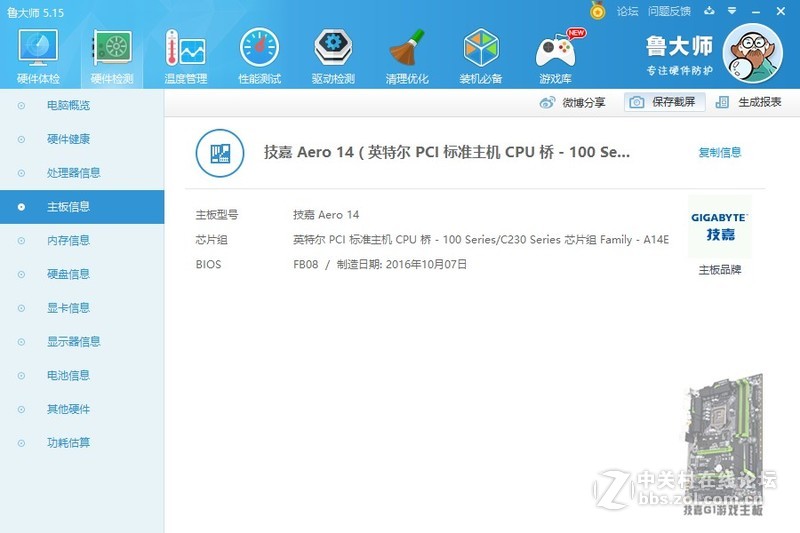This screenshot has width=800, height=533.
Task: Click 生成报表 generate report button
Action: click(748, 102)
